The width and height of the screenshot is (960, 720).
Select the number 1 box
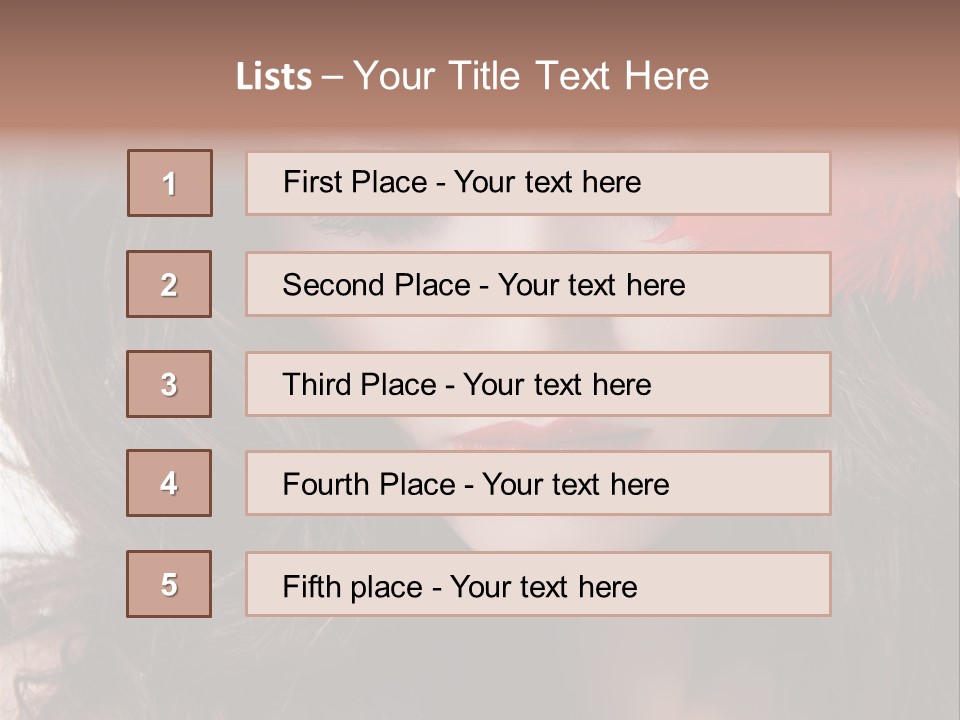coord(170,183)
